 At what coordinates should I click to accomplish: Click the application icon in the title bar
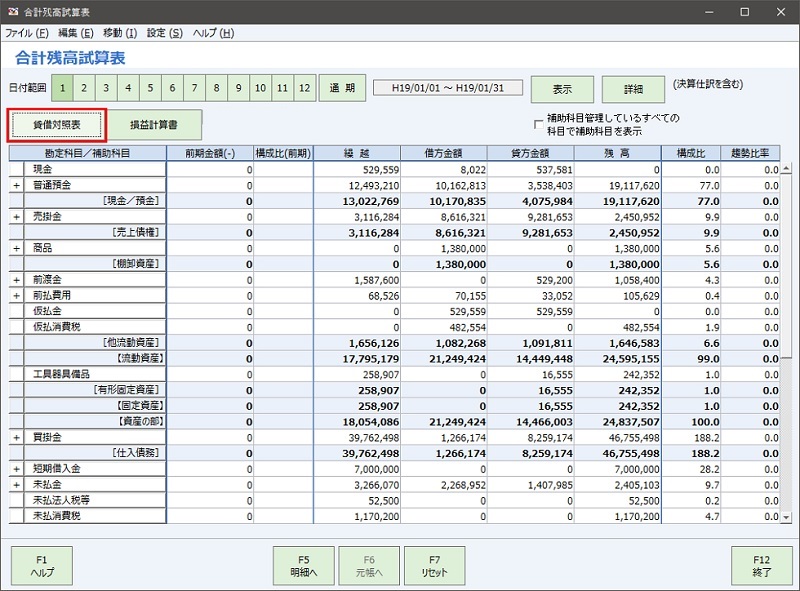pos(13,11)
